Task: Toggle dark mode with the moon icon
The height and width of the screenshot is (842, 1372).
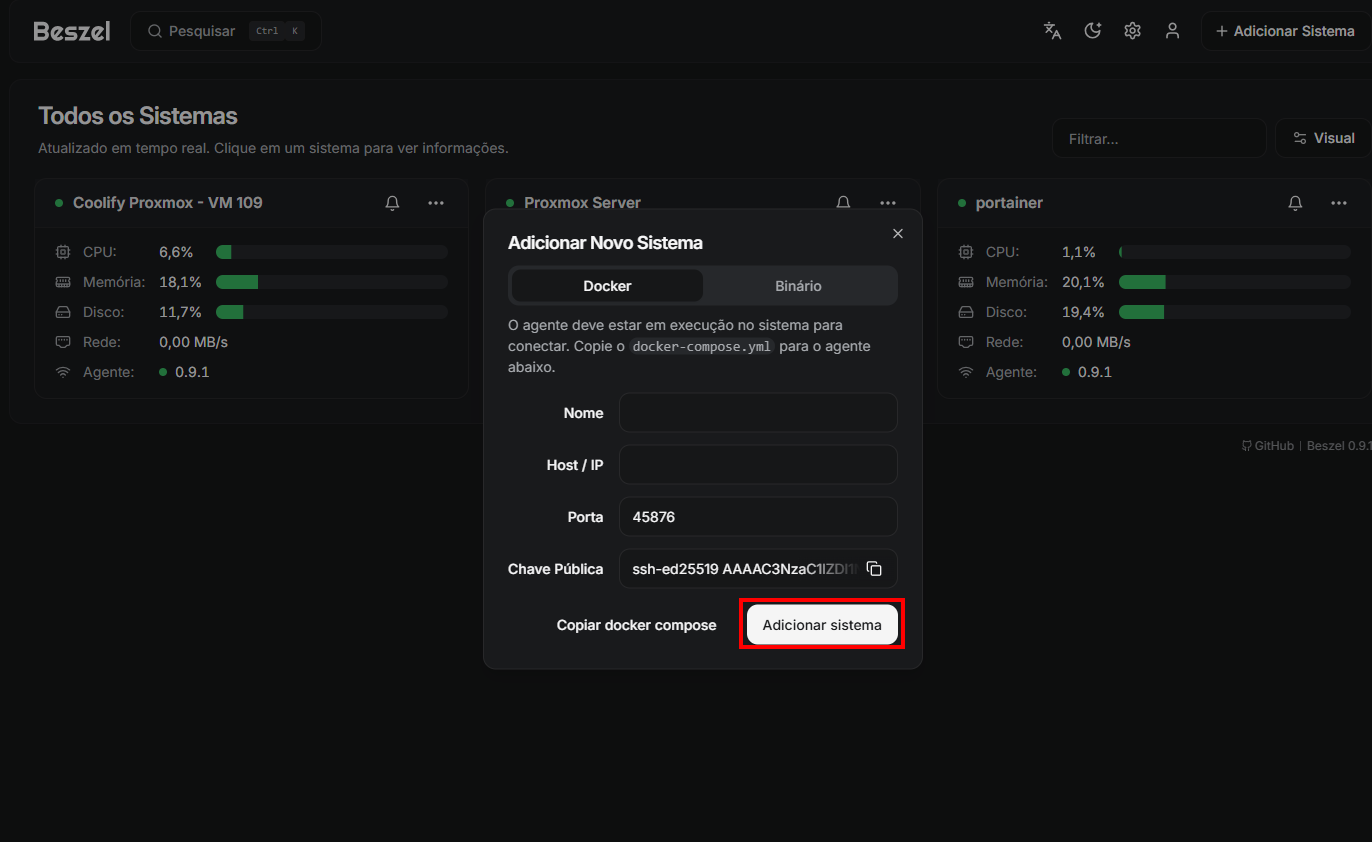Action: pos(1092,31)
